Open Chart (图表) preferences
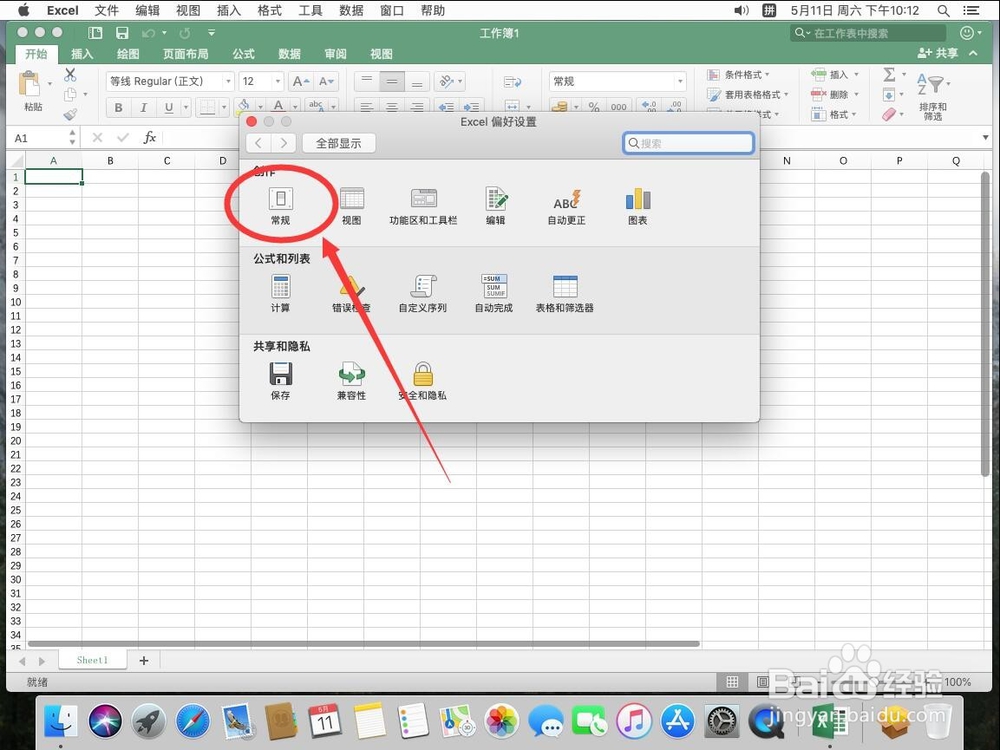 click(638, 206)
